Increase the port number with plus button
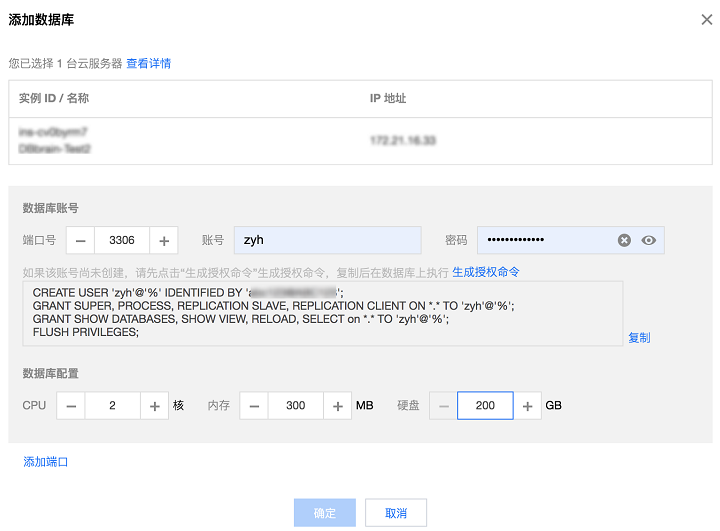Image resolution: width=720 pixels, height=531 pixels. 164,240
